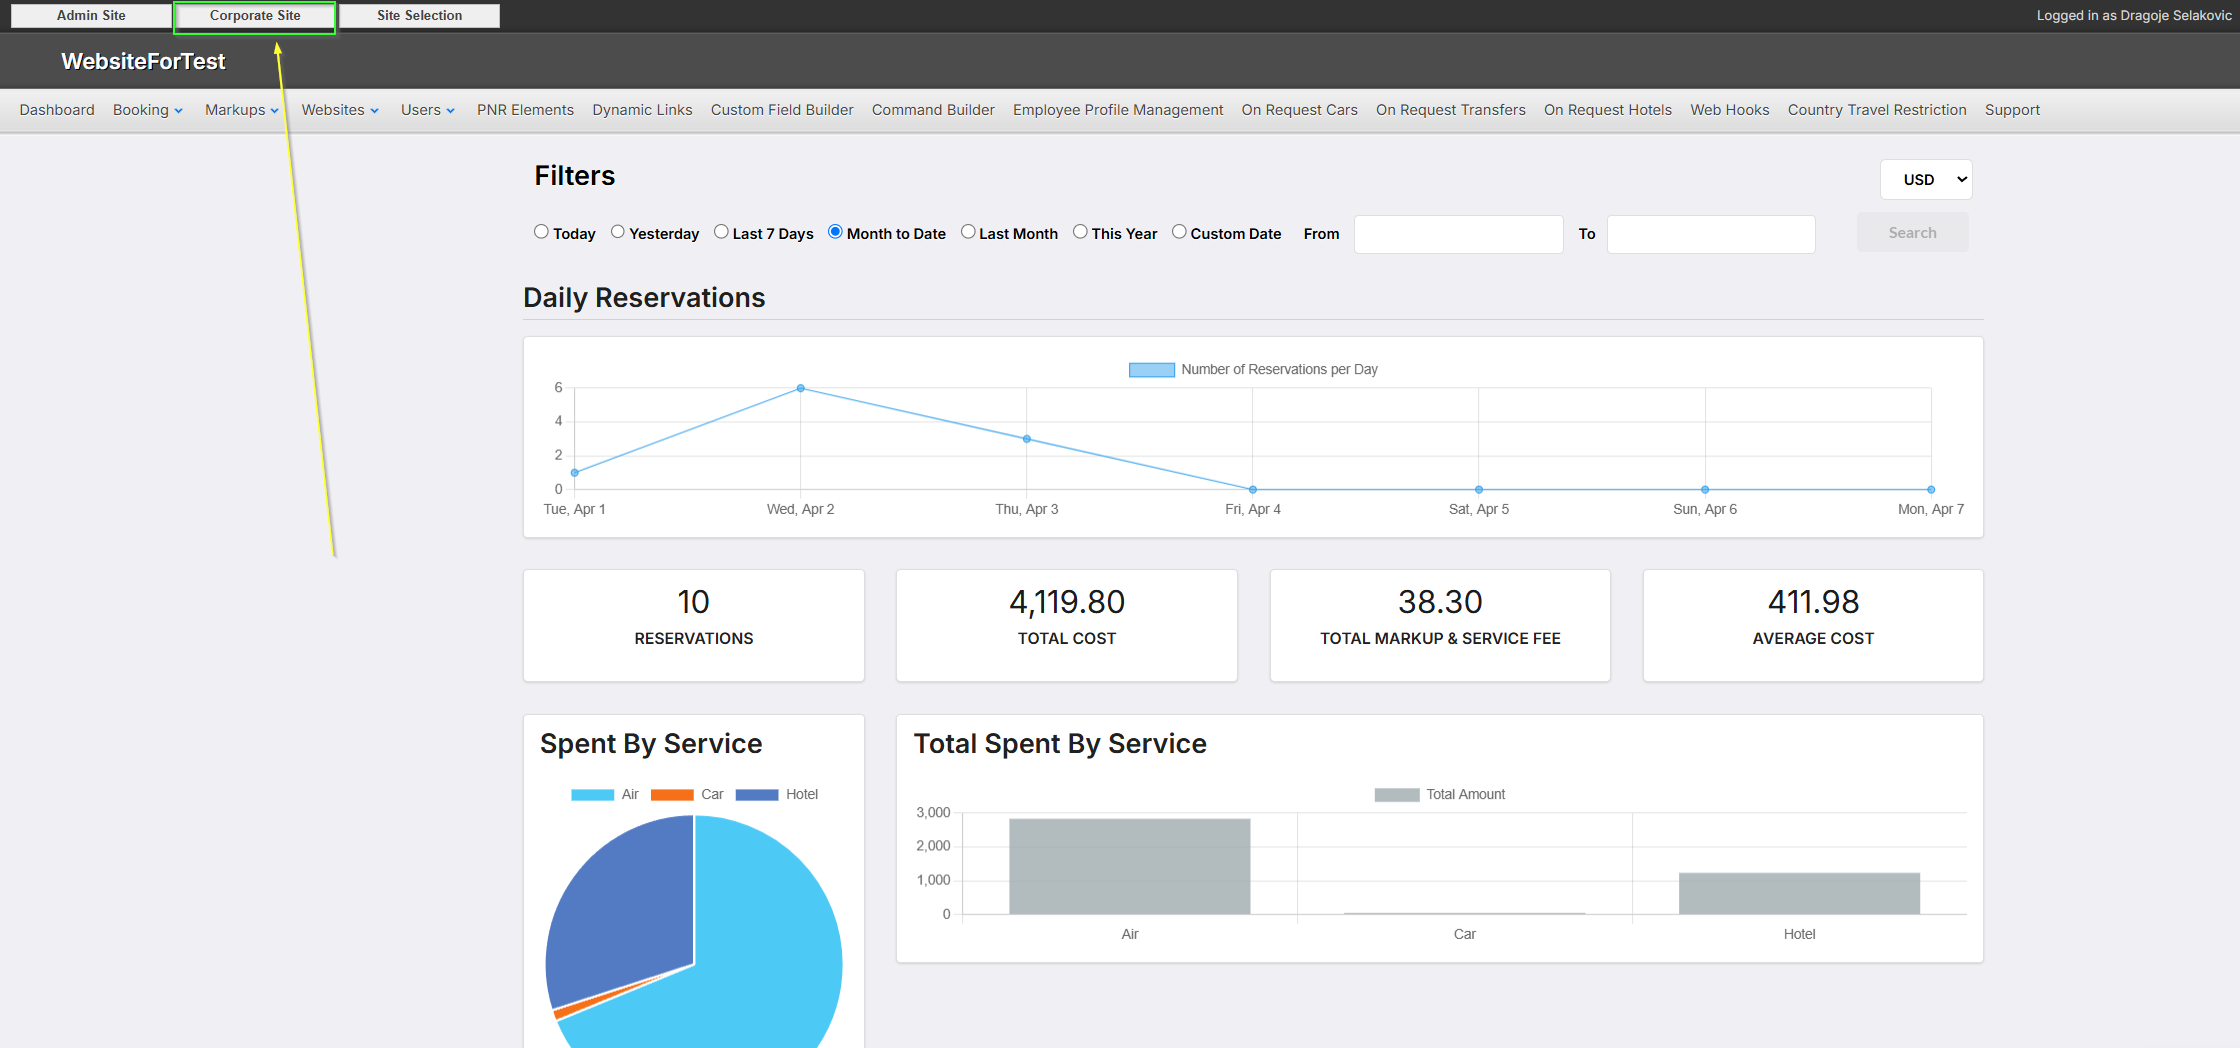2240x1048 pixels.
Task: Open Custom Field Builder page
Action: [782, 110]
